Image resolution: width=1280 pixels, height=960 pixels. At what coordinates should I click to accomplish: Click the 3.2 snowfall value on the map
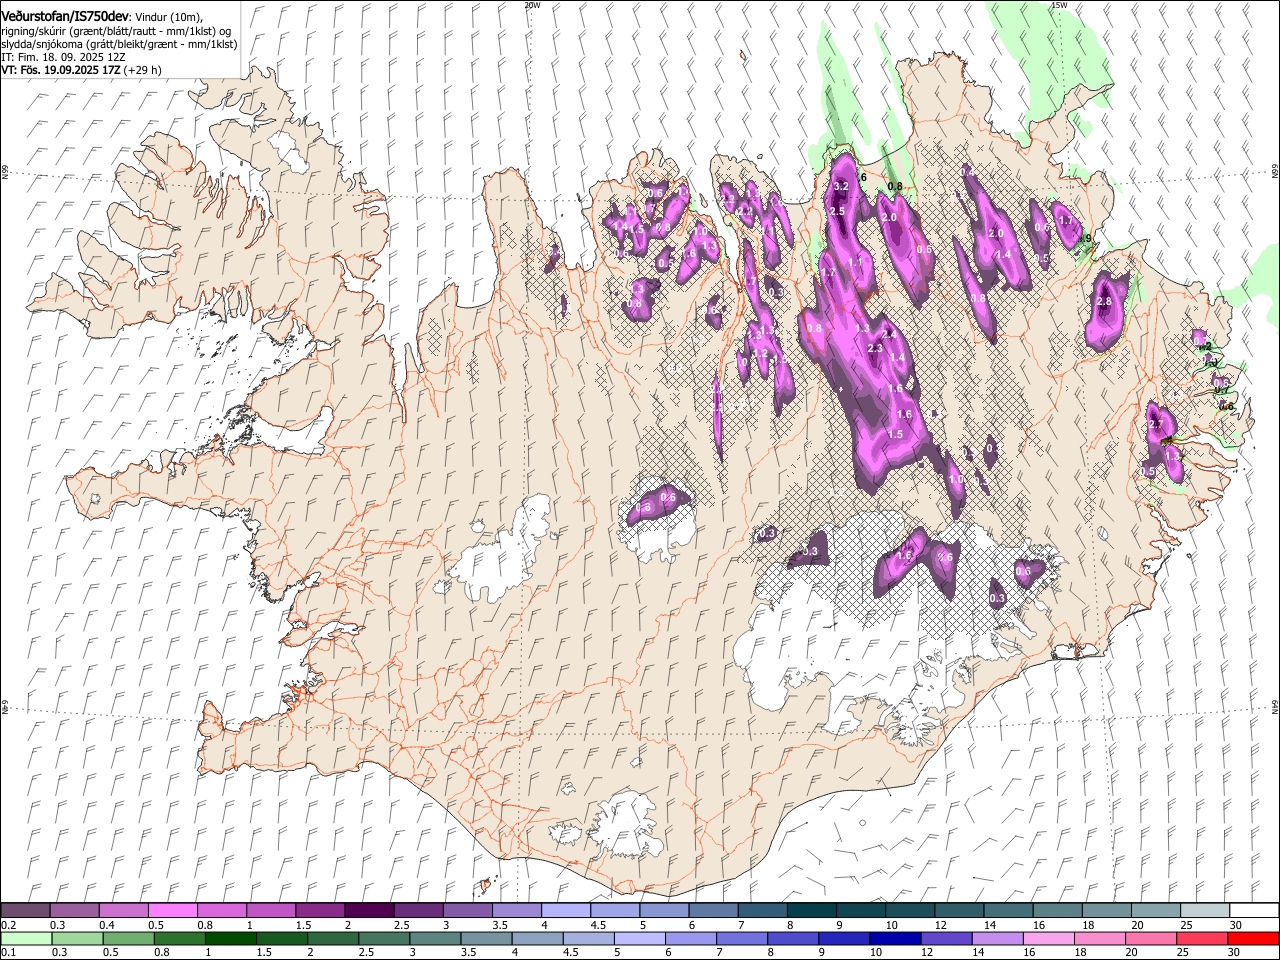coord(841,186)
